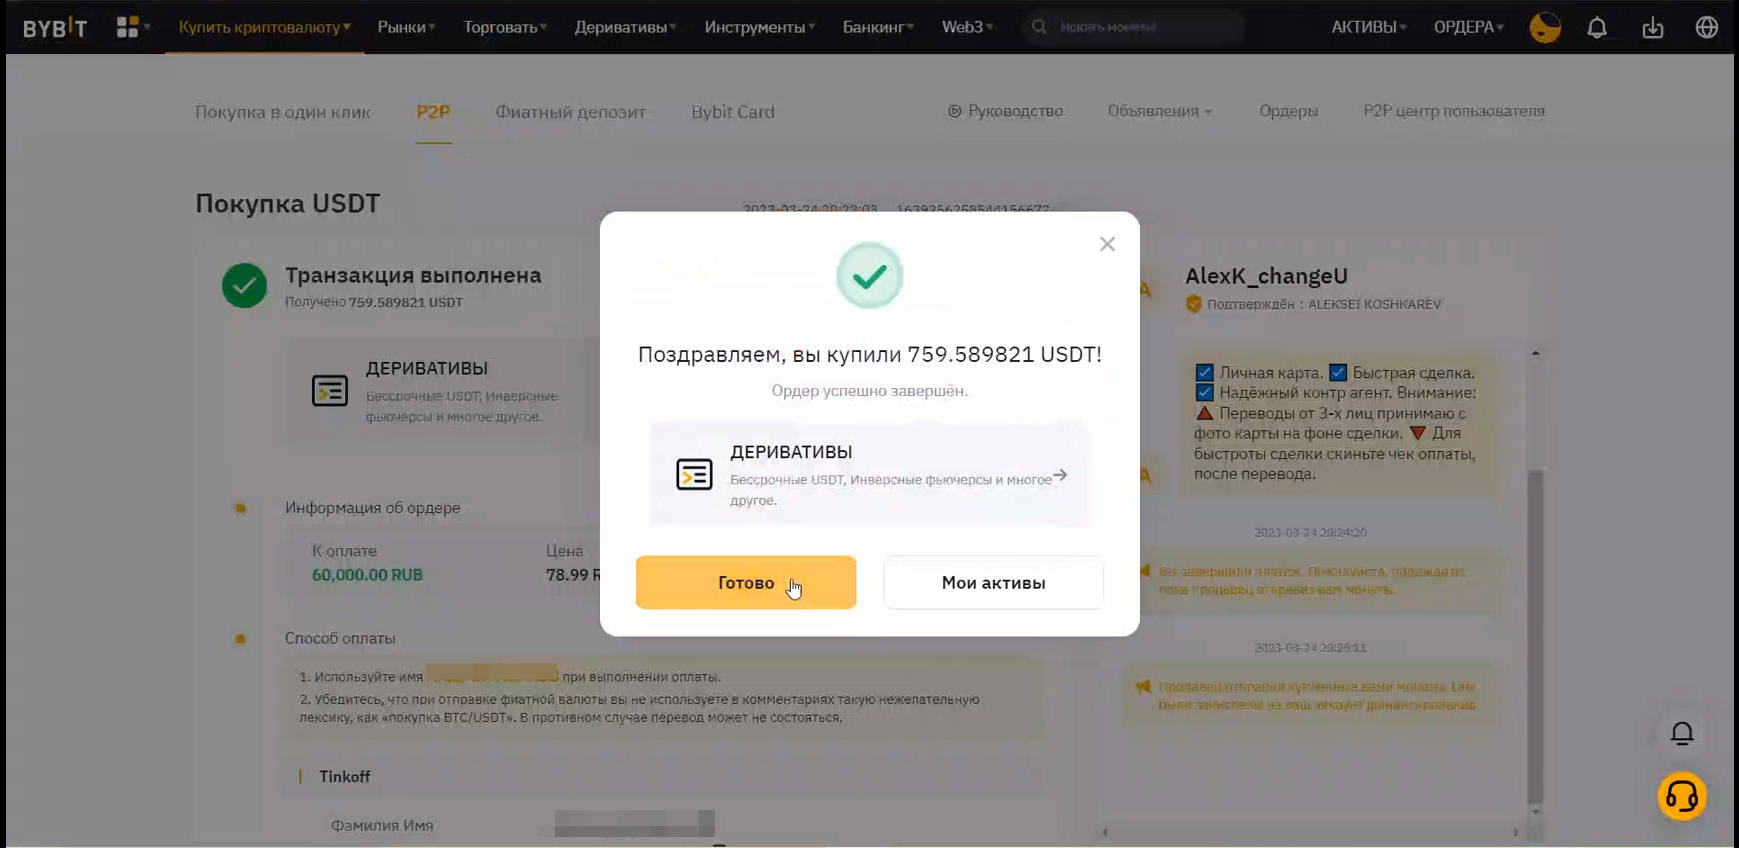Open the support headset chat button
Screen dimensions: 1739x848
pyautogui.click(x=1682, y=797)
